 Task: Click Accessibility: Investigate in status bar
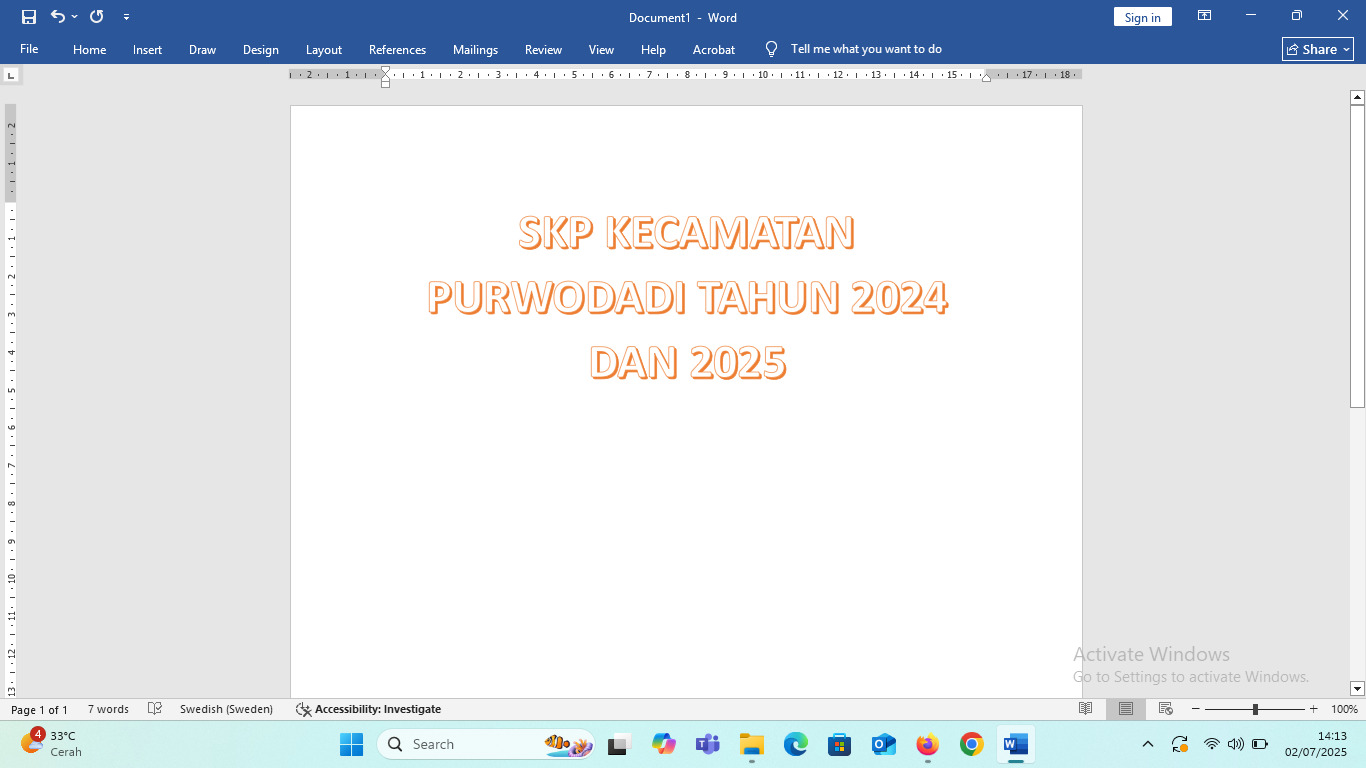(x=368, y=709)
